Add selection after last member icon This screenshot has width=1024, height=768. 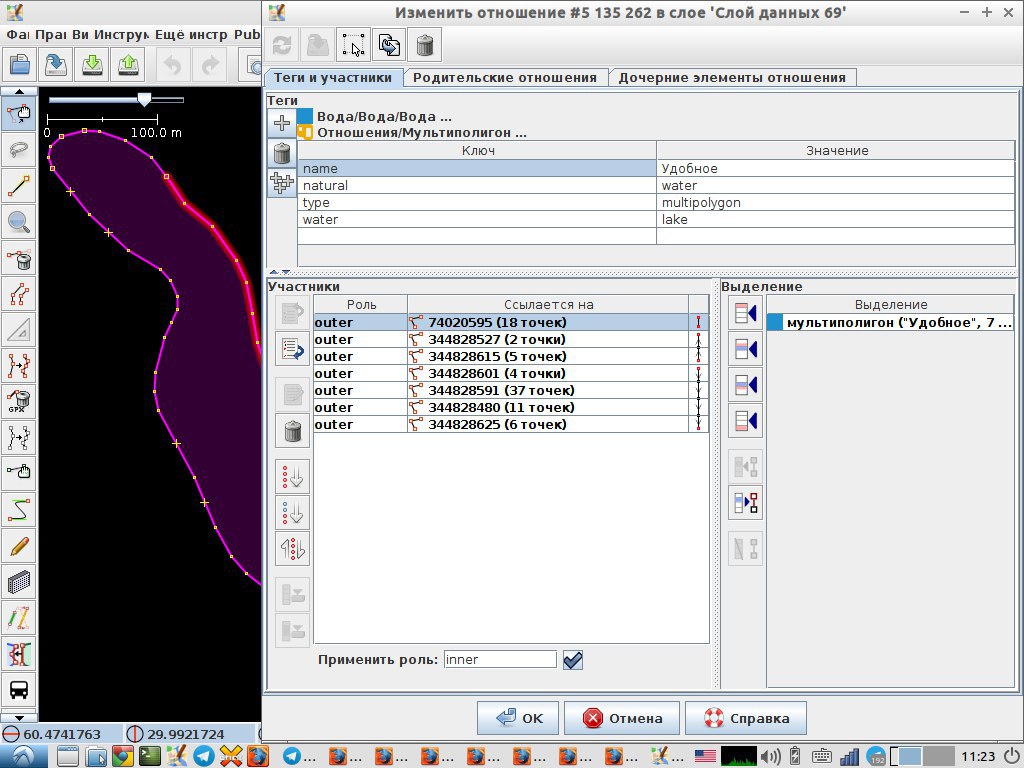[x=745, y=421]
